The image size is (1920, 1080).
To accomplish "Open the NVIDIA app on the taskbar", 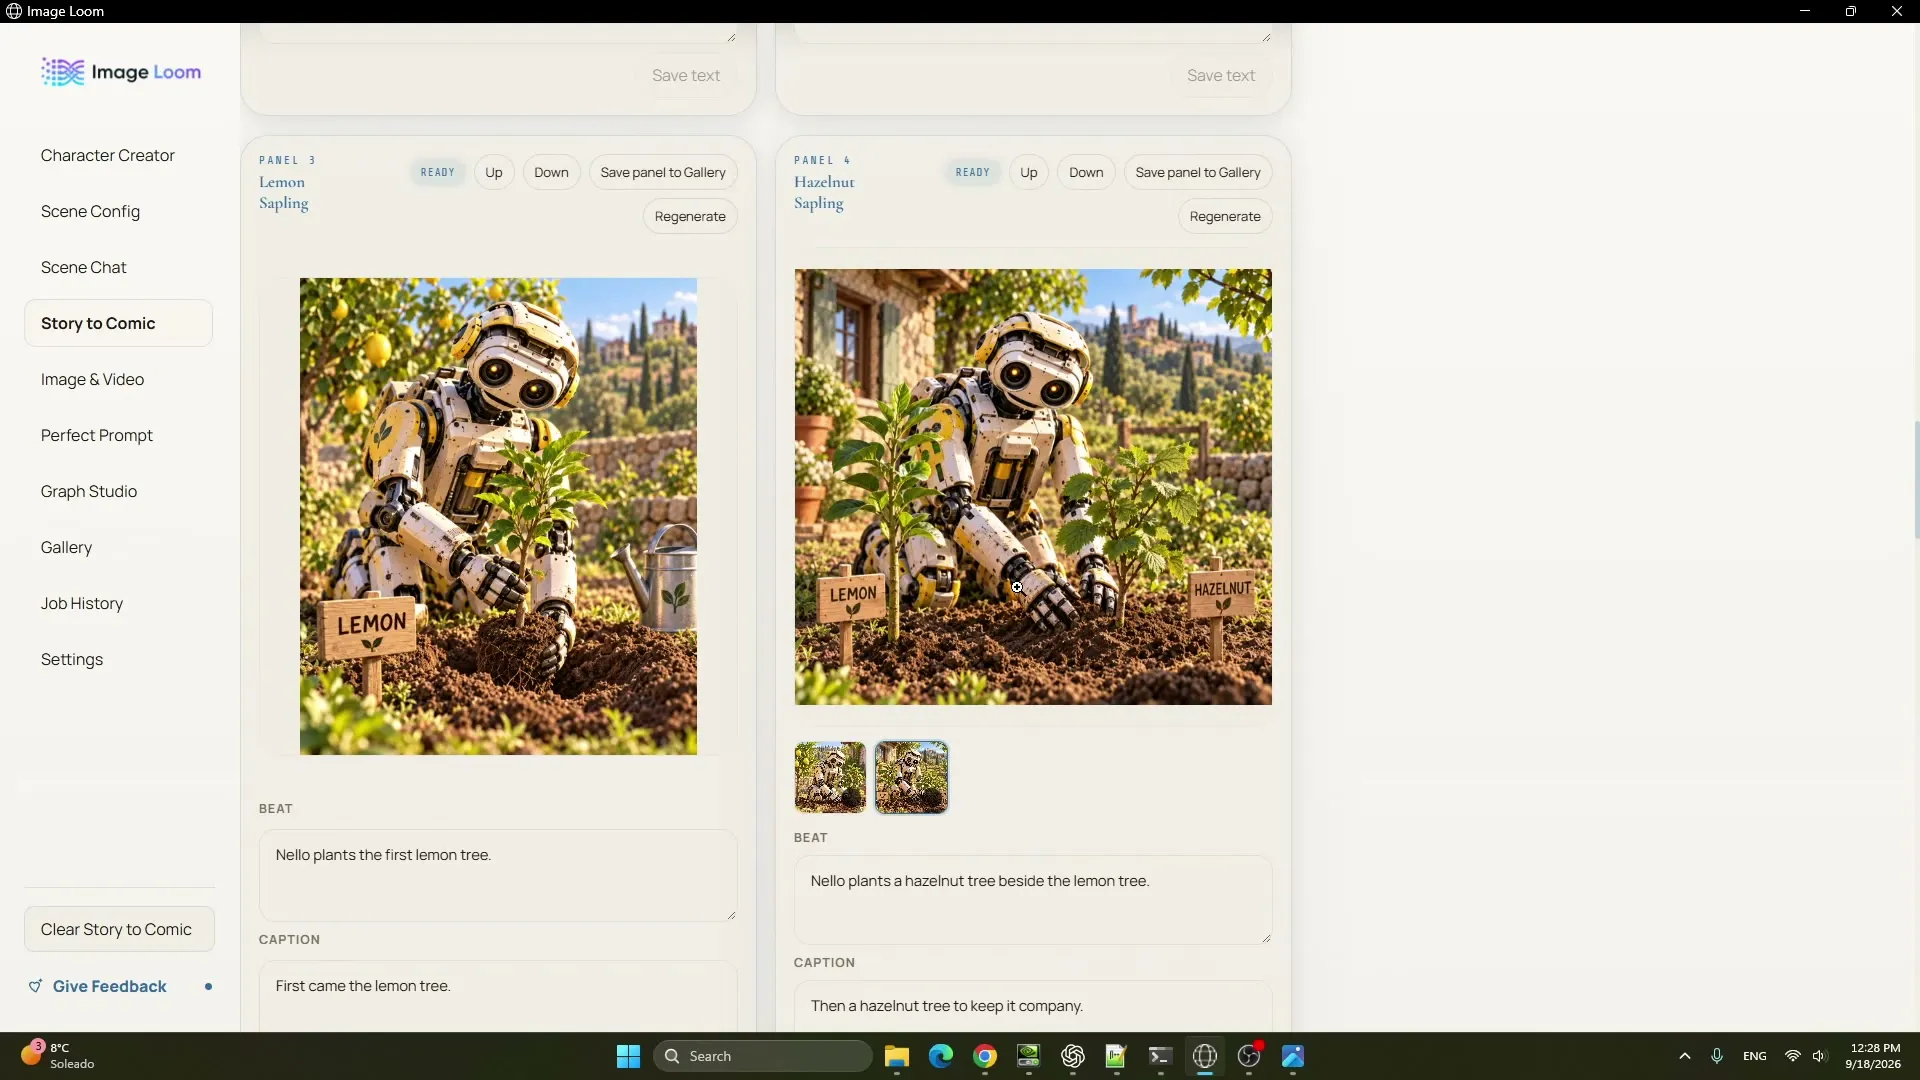I will 1028,1056.
